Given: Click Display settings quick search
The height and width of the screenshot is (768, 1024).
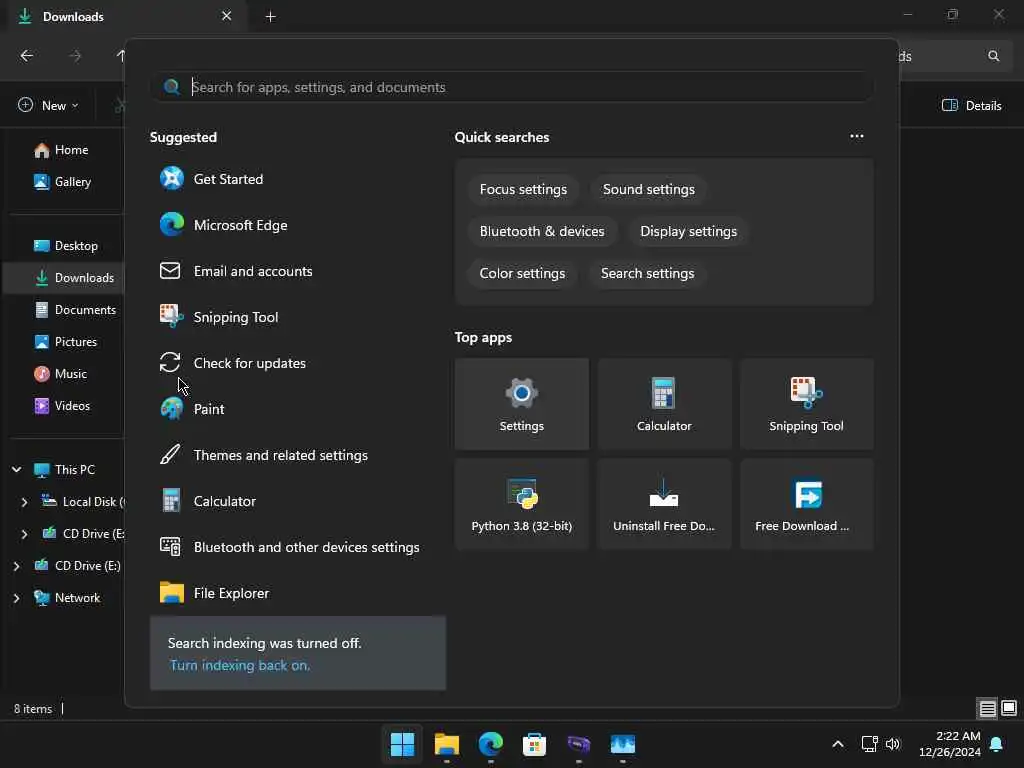Looking at the screenshot, I should click(x=688, y=231).
